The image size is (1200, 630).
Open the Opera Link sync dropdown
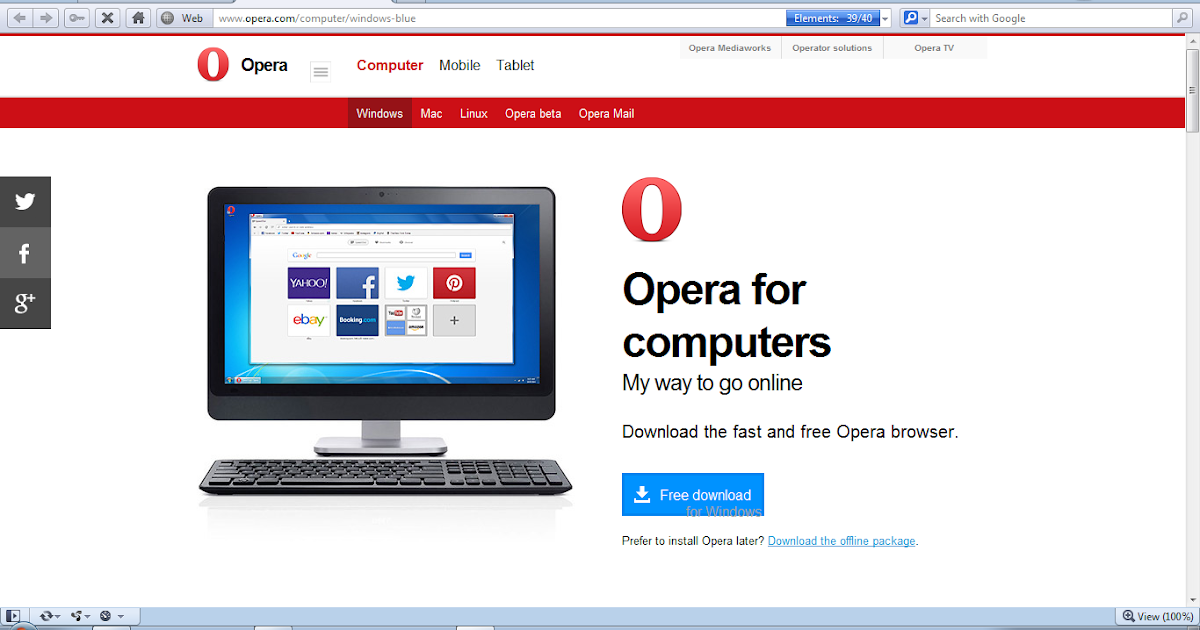tap(50, 616)
